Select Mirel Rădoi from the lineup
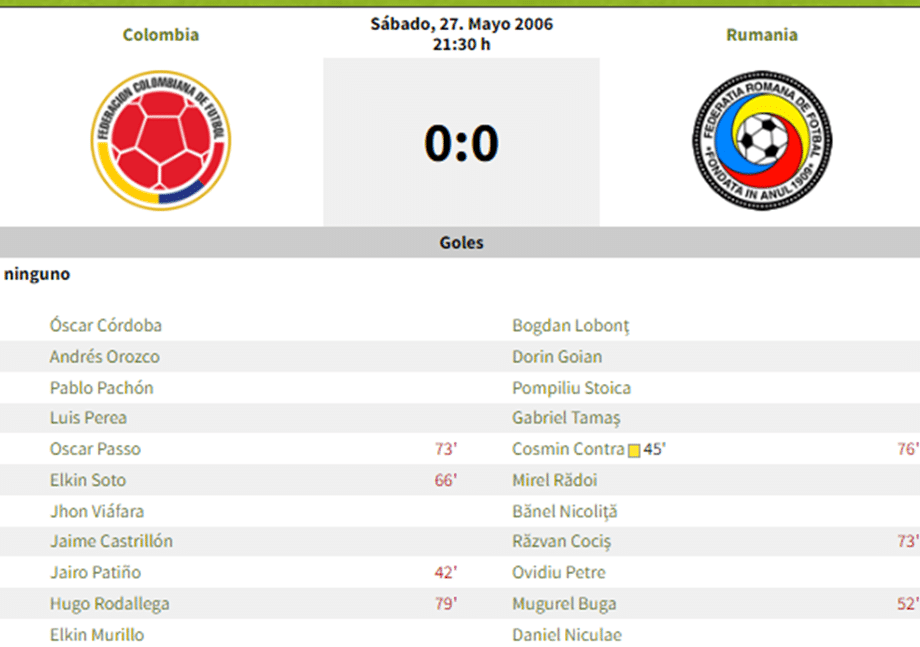This screenshot has height=647, width=920. 554,480
